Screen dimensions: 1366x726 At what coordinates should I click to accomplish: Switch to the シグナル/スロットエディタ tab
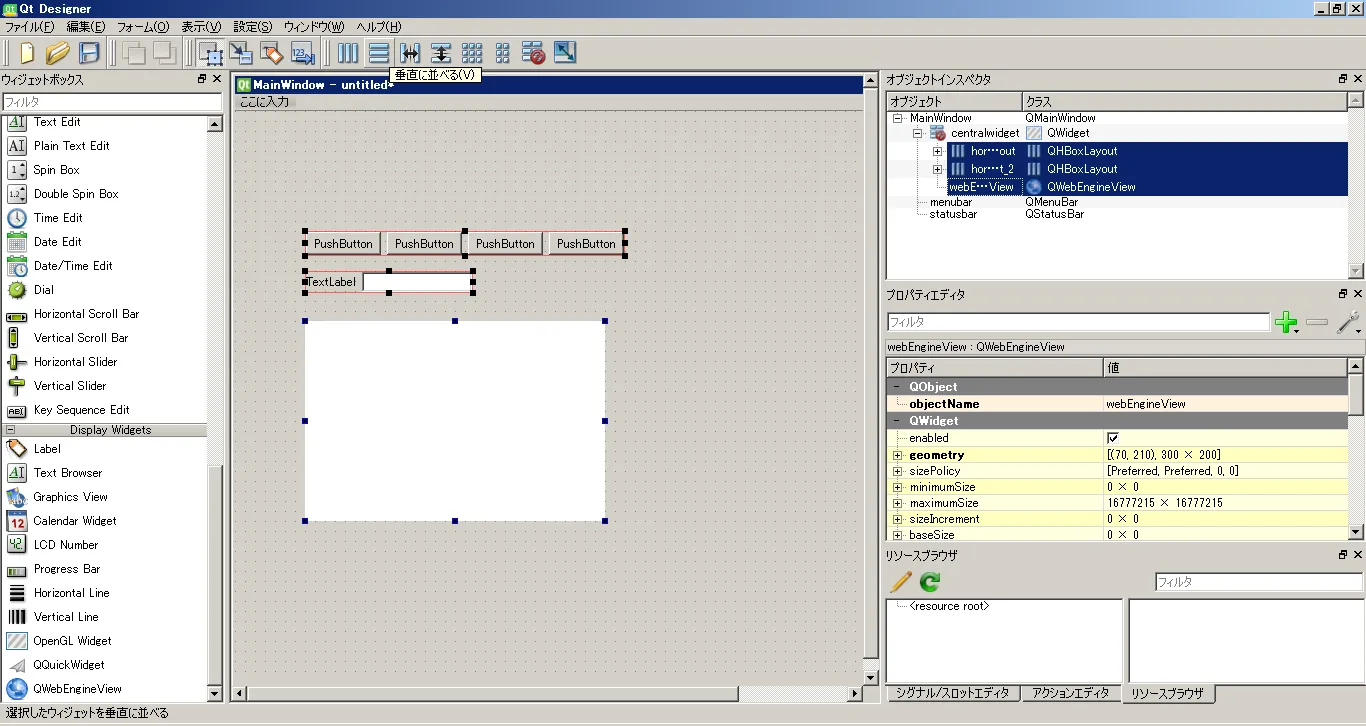pyautogui.click(x=953, y=693)
